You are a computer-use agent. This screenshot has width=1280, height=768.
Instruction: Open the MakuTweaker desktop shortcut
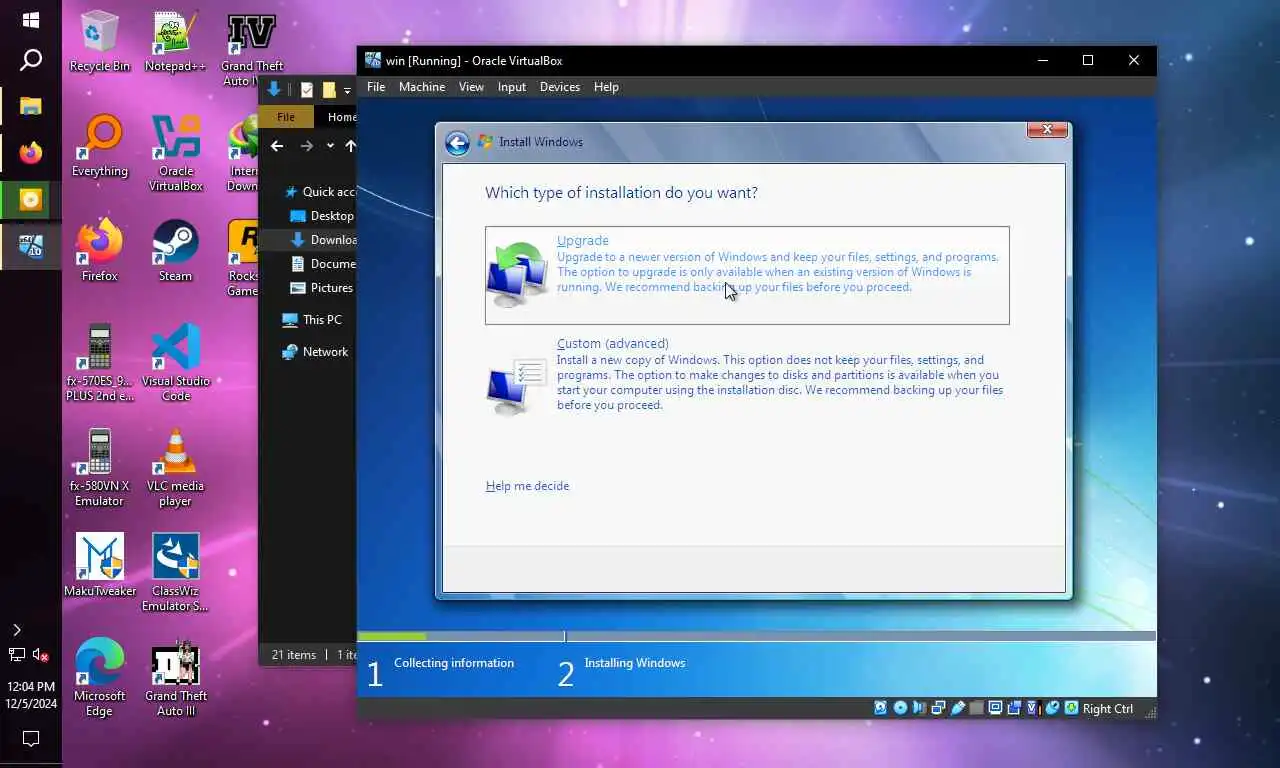pyautogui.click(x=99, y=565)
